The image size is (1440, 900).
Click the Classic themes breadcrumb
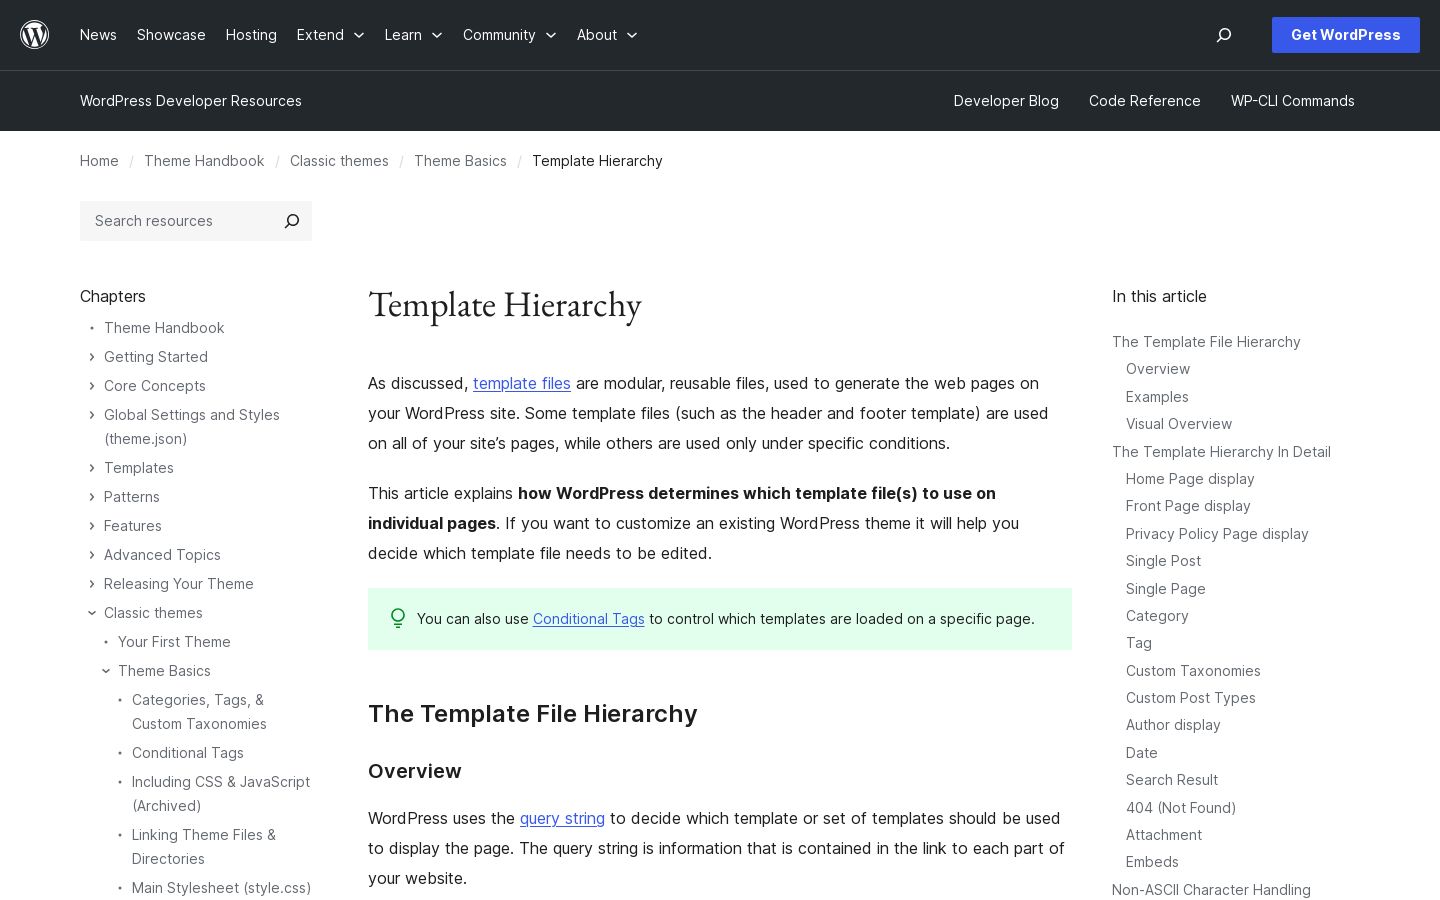point(339,161)
